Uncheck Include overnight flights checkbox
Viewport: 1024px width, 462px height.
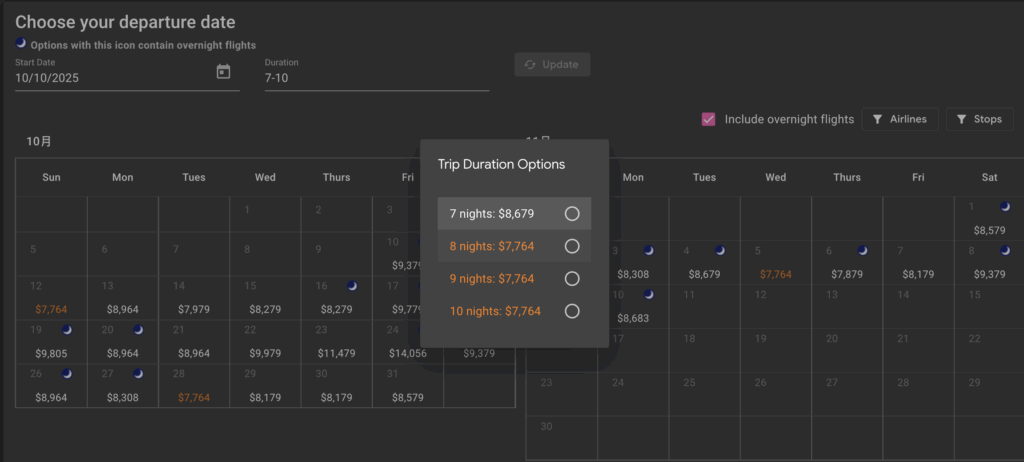709,119
